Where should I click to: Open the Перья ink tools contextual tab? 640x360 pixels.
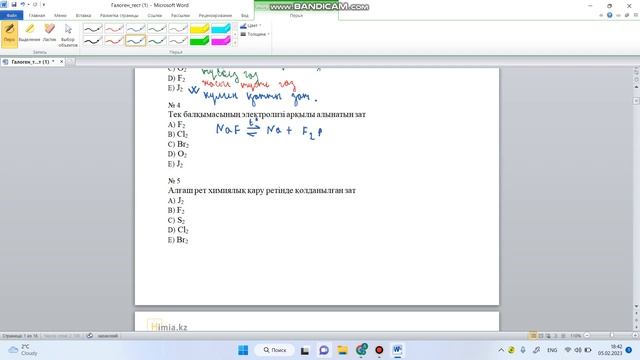[296, 16]
